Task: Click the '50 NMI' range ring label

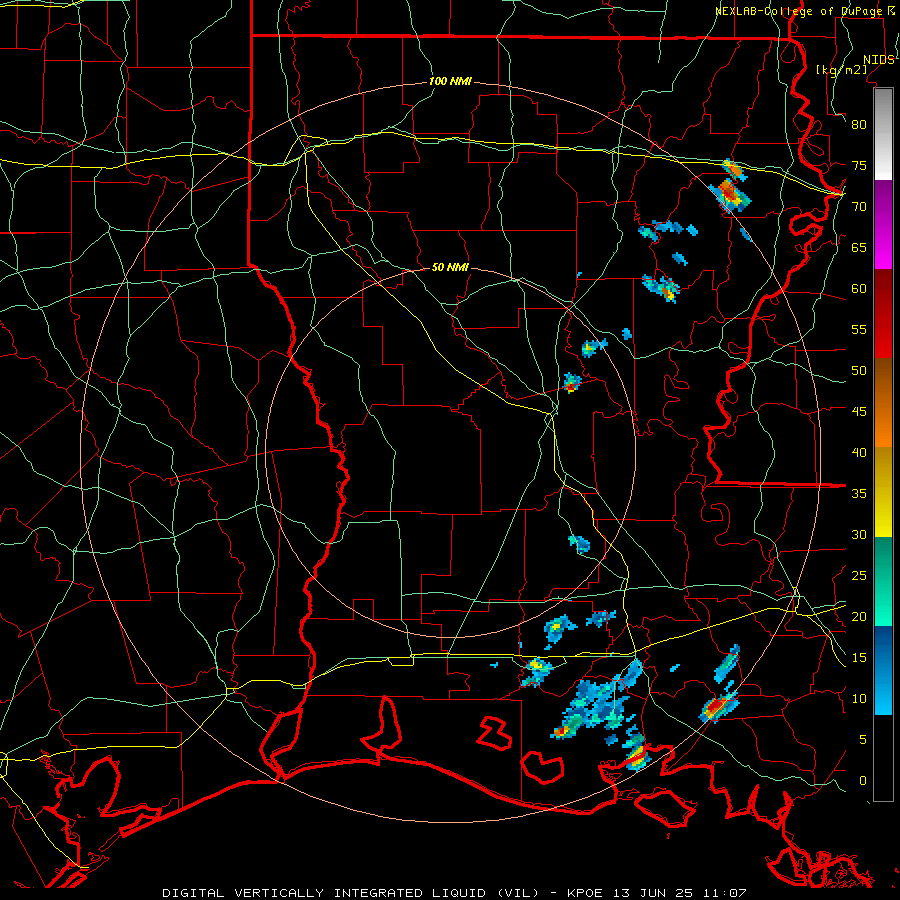Action: coord(450,267)
